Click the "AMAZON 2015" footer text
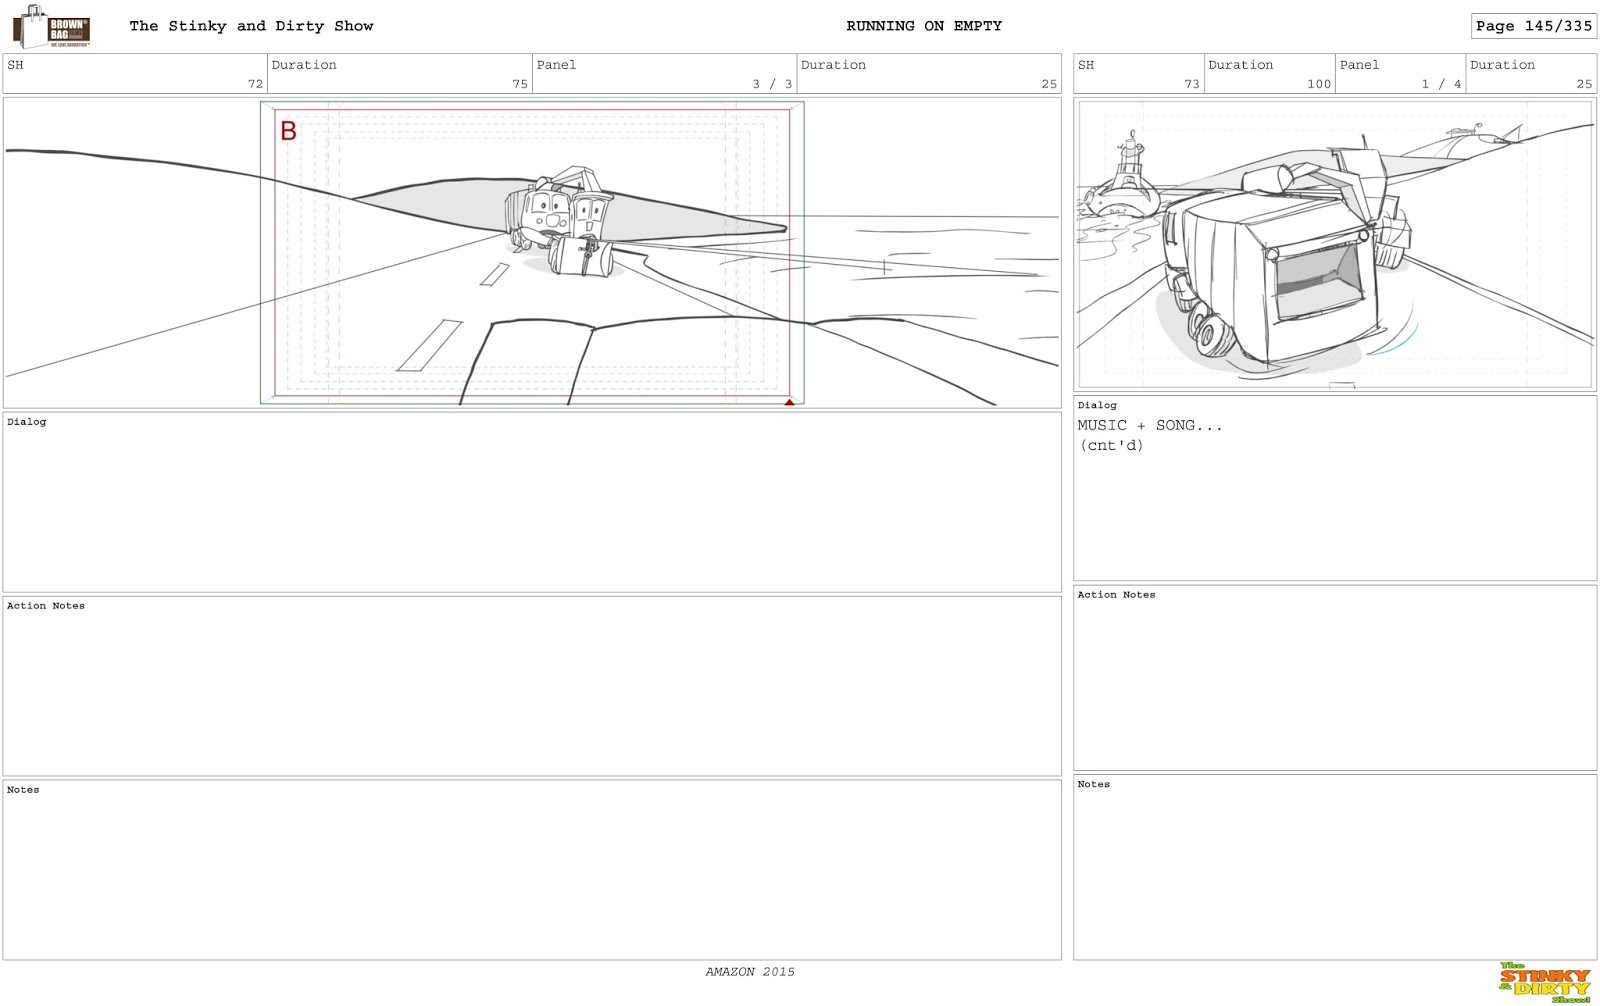Image resolution: width=1600 pixels, height=1006 pixels. pyautogui.click(x=750, y=972)
